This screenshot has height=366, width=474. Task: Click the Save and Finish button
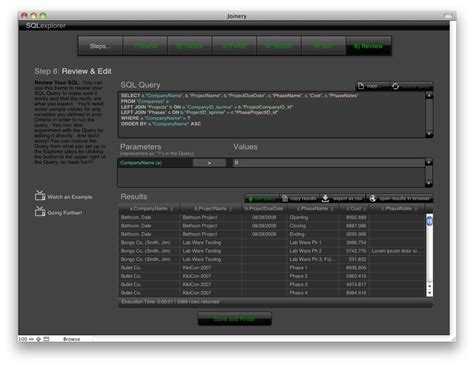click(x=235, y=319)
